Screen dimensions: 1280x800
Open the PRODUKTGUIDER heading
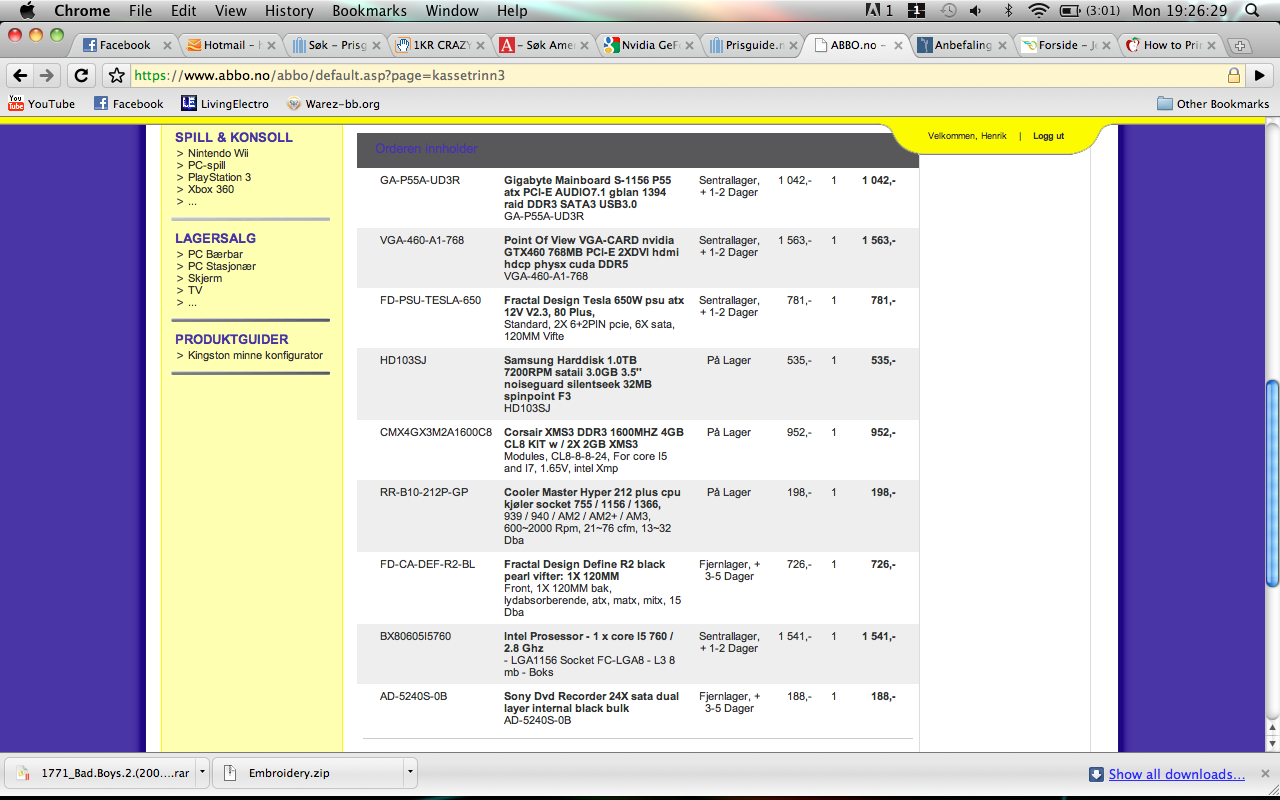tap(232, 339)
